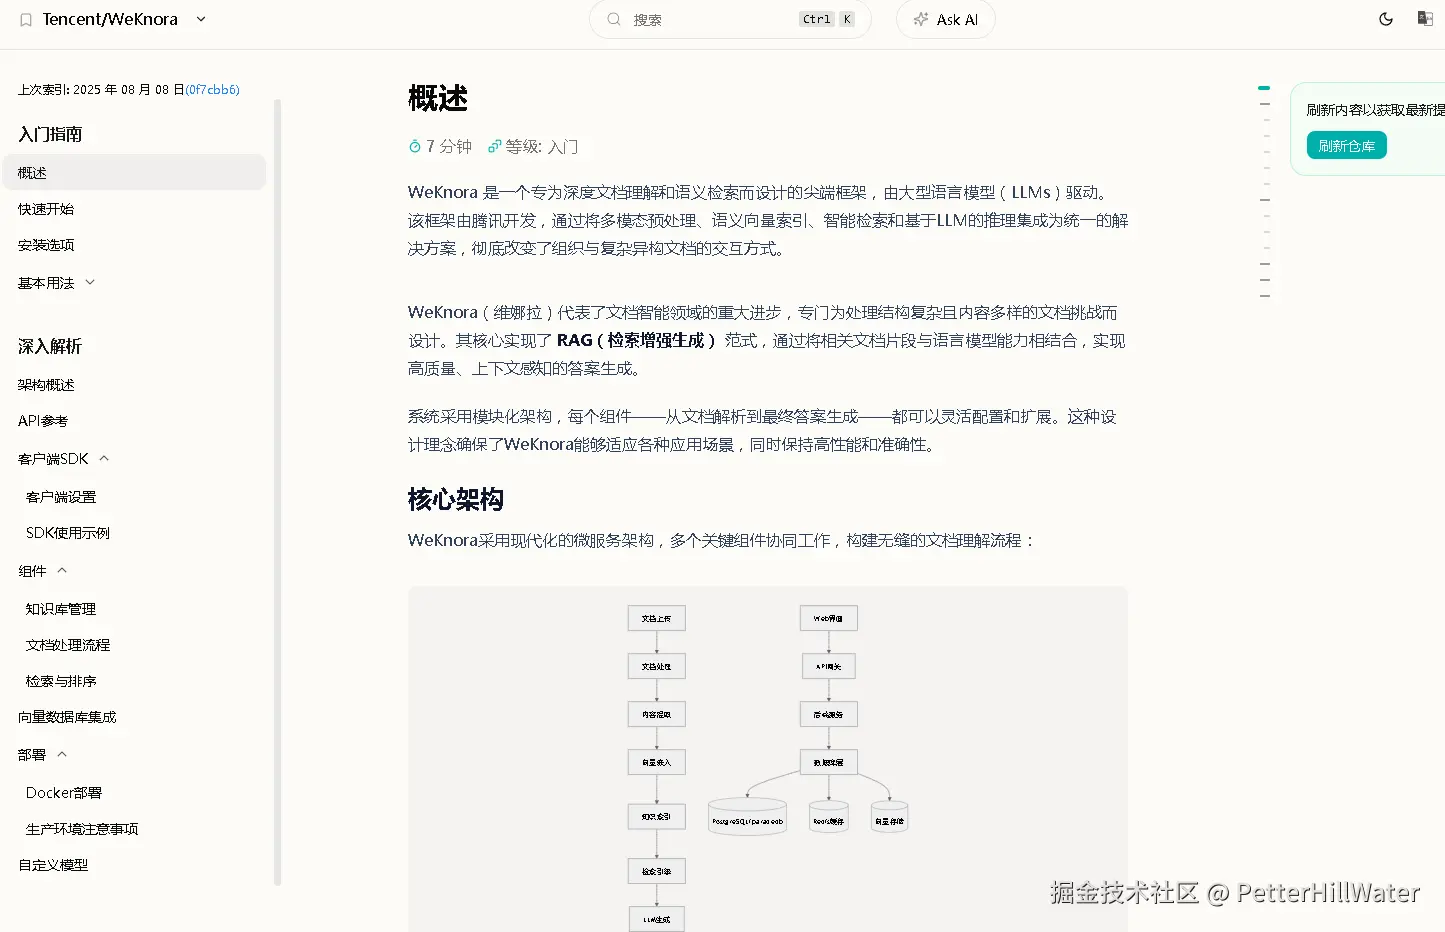Open the 组件 sidebar item

(32, 571)
